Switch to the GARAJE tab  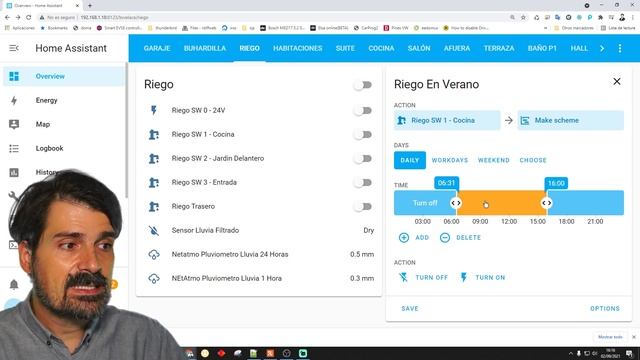click(x=157, y=48)
